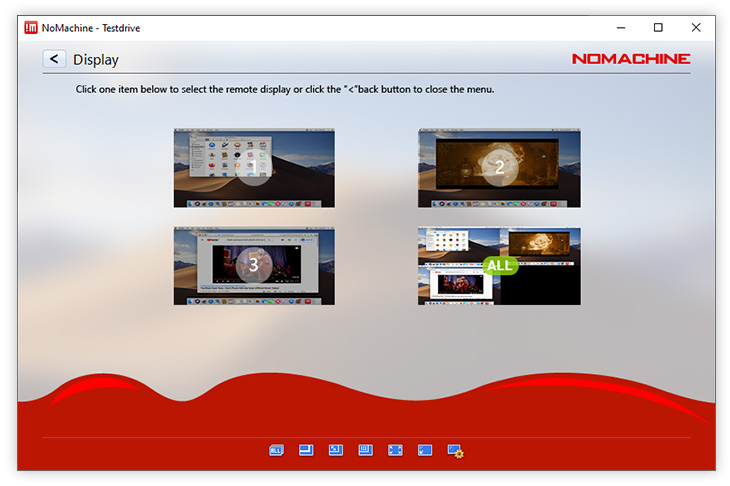
Task: Toggle fullscreen with the four-corner arrows icon
Action: click(395, 451)
